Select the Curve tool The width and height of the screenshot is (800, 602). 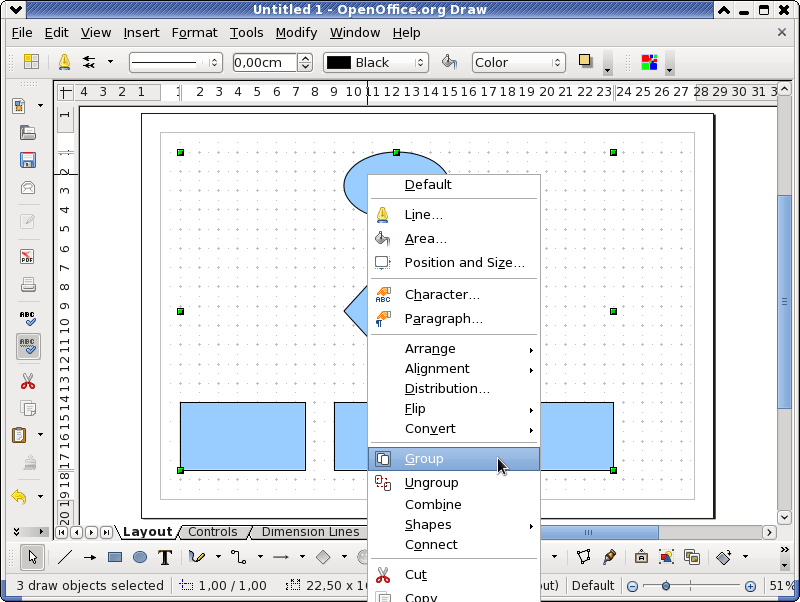(196, 557)
